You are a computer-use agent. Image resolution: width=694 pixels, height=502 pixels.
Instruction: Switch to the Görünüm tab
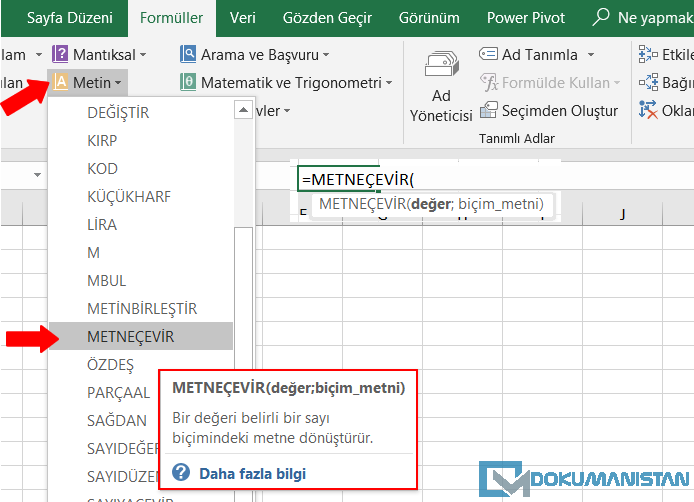tap(429, 18)
